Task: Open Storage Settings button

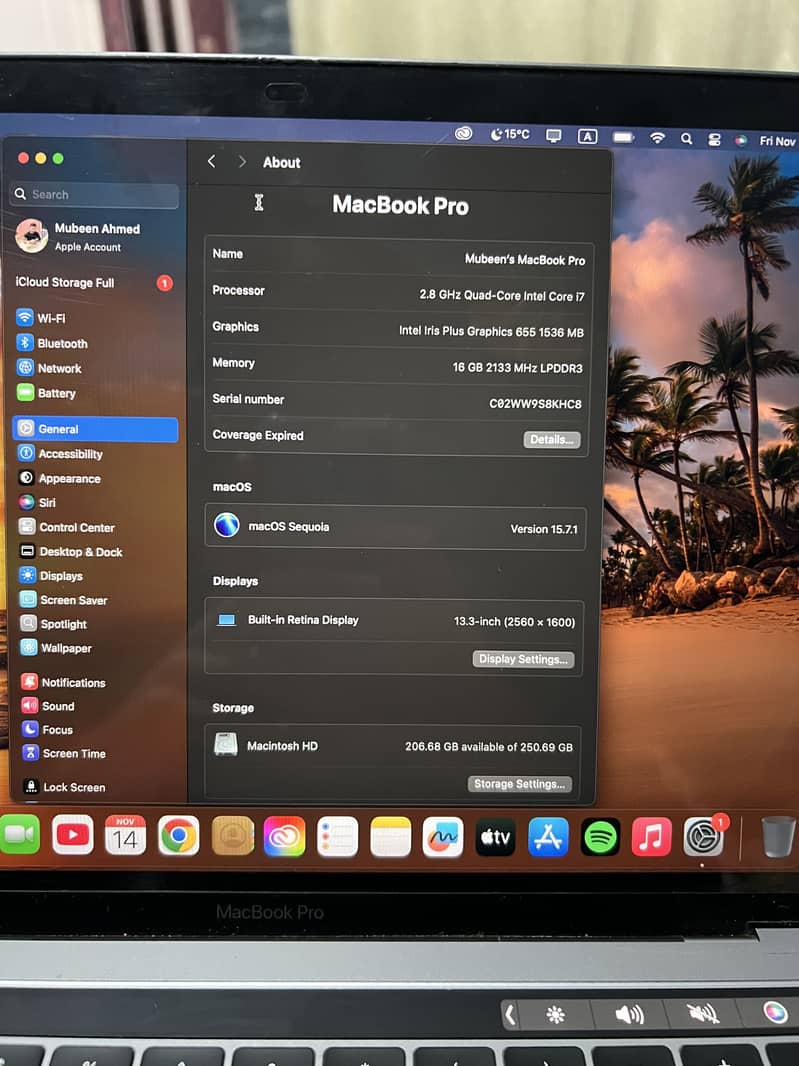Action: [520, 784]
